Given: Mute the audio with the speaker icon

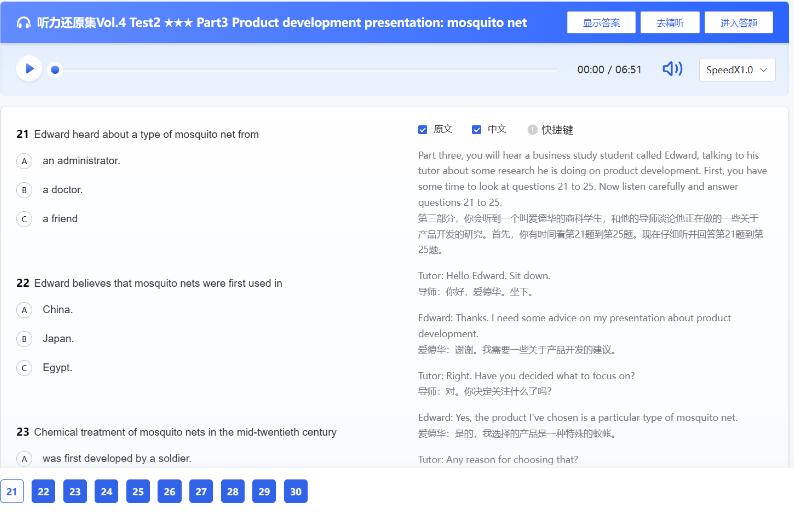Looking at the screenshot, I should 672,68.
